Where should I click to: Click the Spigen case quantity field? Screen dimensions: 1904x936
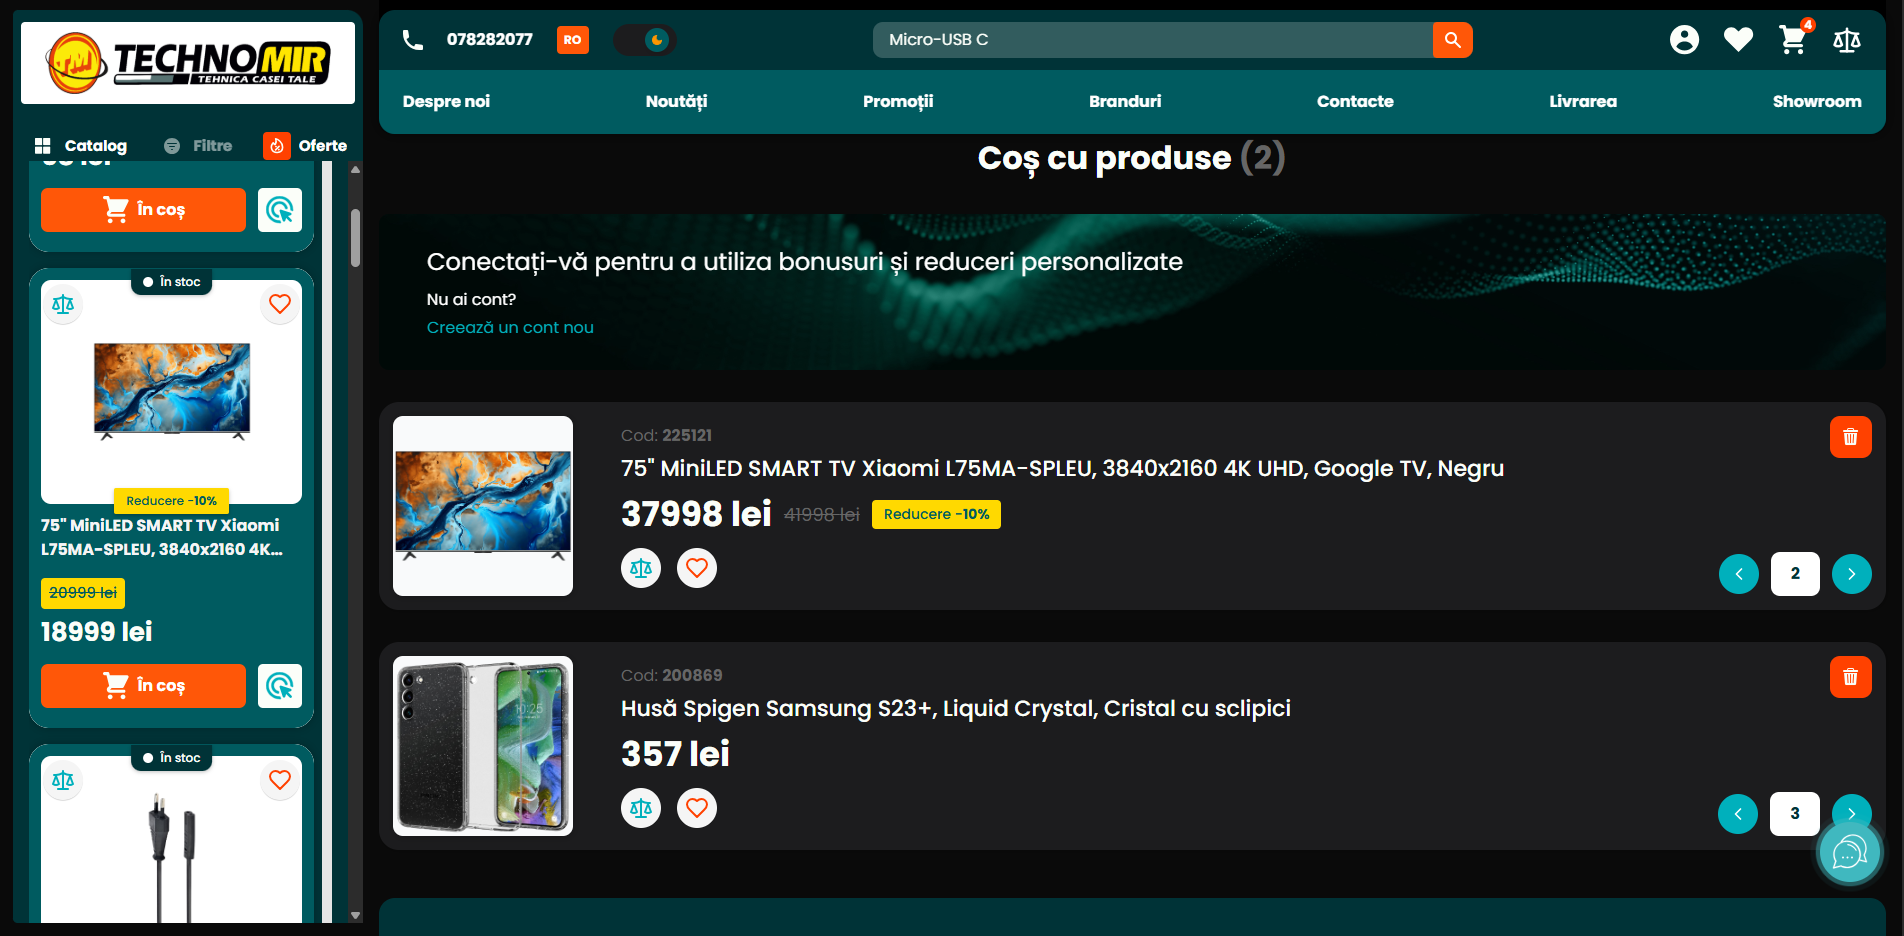(1795, 814)
